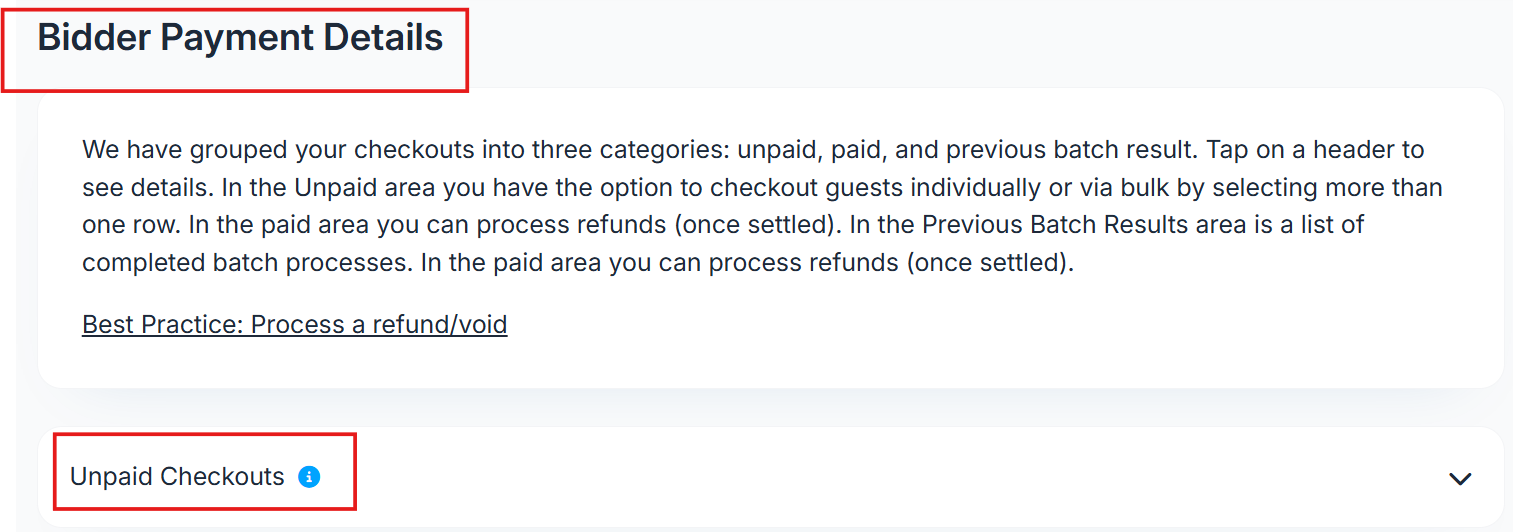
Task: Click the Bidder Payment Details heading
Action: (240, 38)
